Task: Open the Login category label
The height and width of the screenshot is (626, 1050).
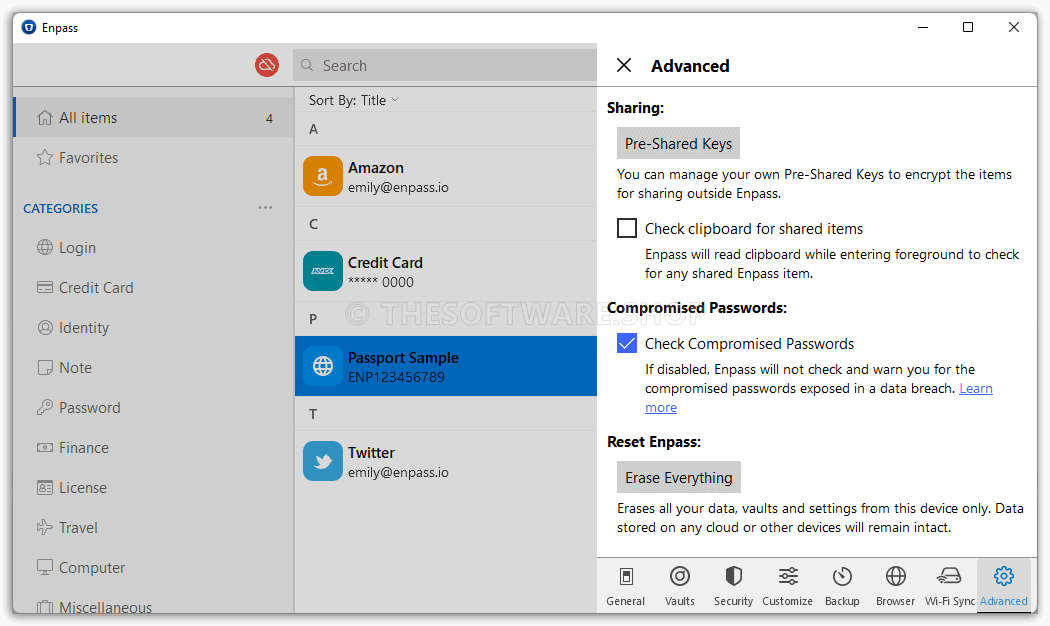Action: coord(77,248)
